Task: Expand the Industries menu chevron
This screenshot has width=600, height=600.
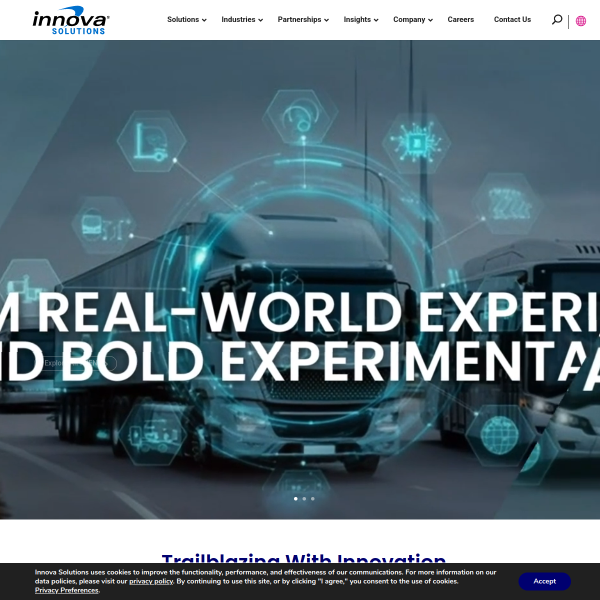Action: coord(261,20)
